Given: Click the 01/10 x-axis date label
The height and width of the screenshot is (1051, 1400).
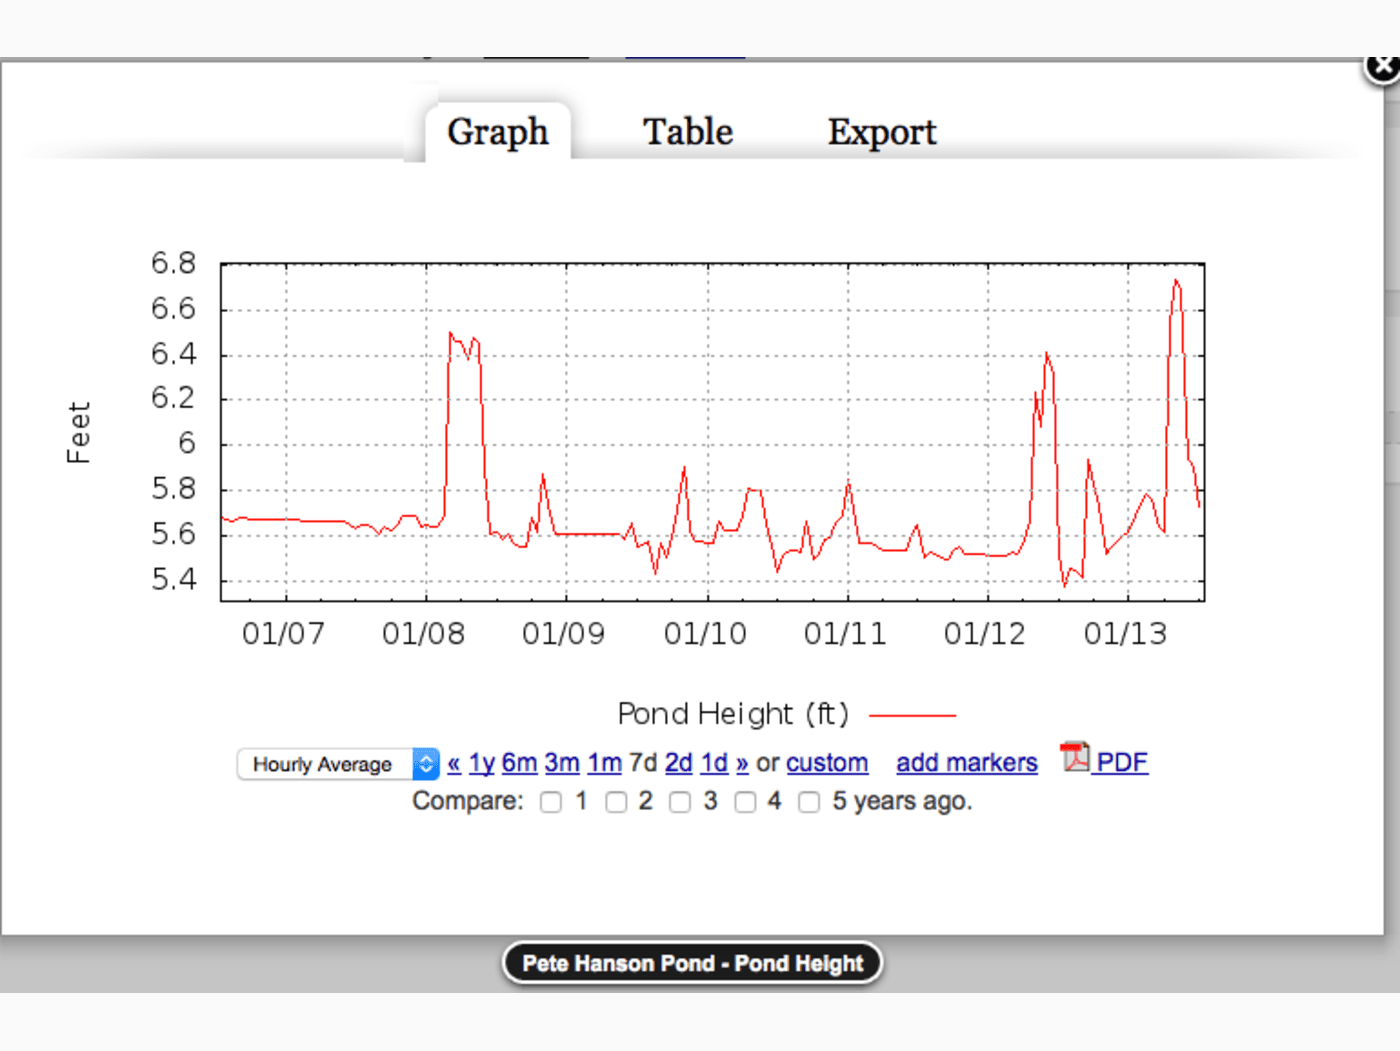Looking at the screenshot, I should pos(705,634).
